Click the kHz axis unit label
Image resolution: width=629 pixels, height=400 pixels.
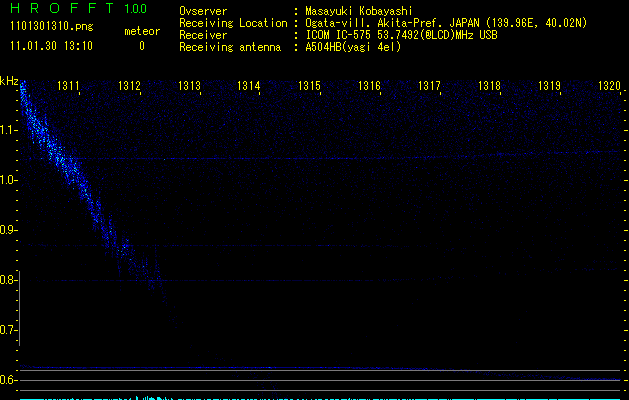tap(9, 81)
